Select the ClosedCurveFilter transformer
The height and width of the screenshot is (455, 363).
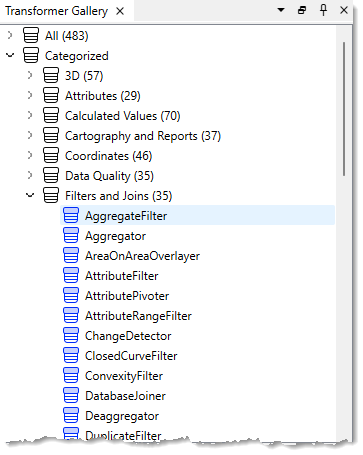pyautogui.click(x=131, y=356)
